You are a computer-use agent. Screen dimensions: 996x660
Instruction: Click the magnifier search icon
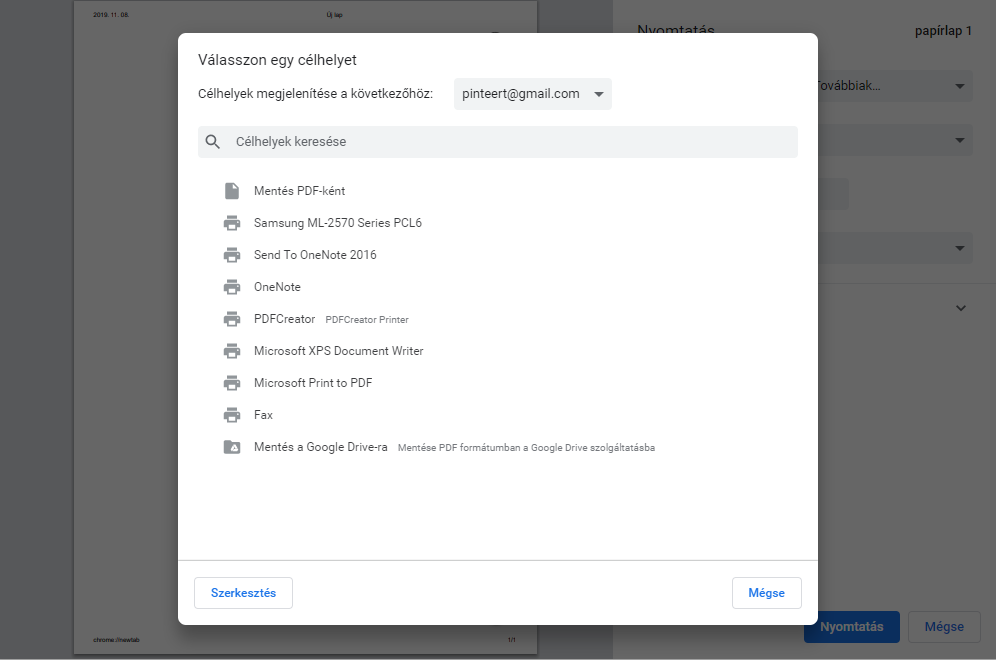(x=213, y=142)
